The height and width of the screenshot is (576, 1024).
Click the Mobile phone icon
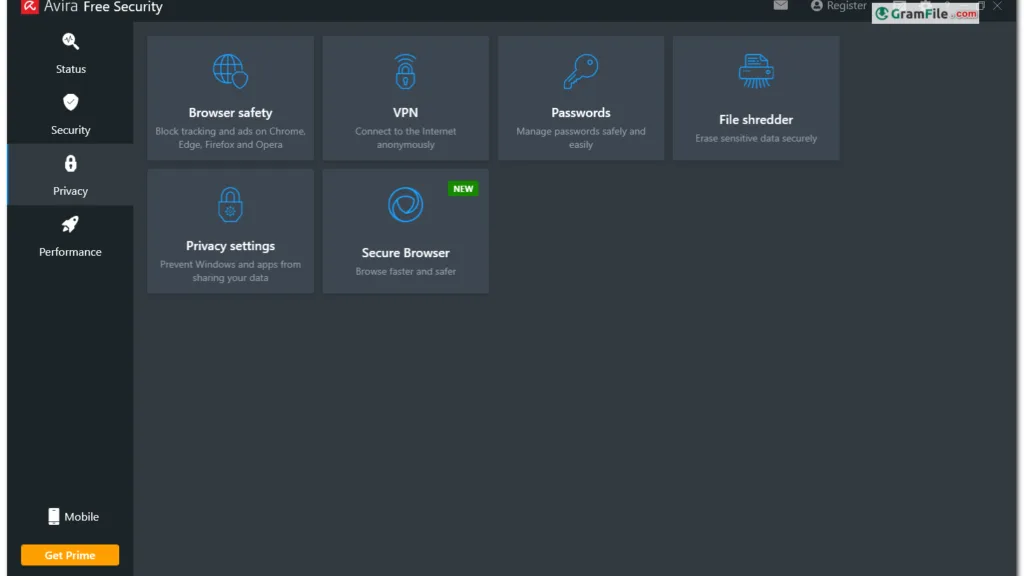(x=54, y=517)
